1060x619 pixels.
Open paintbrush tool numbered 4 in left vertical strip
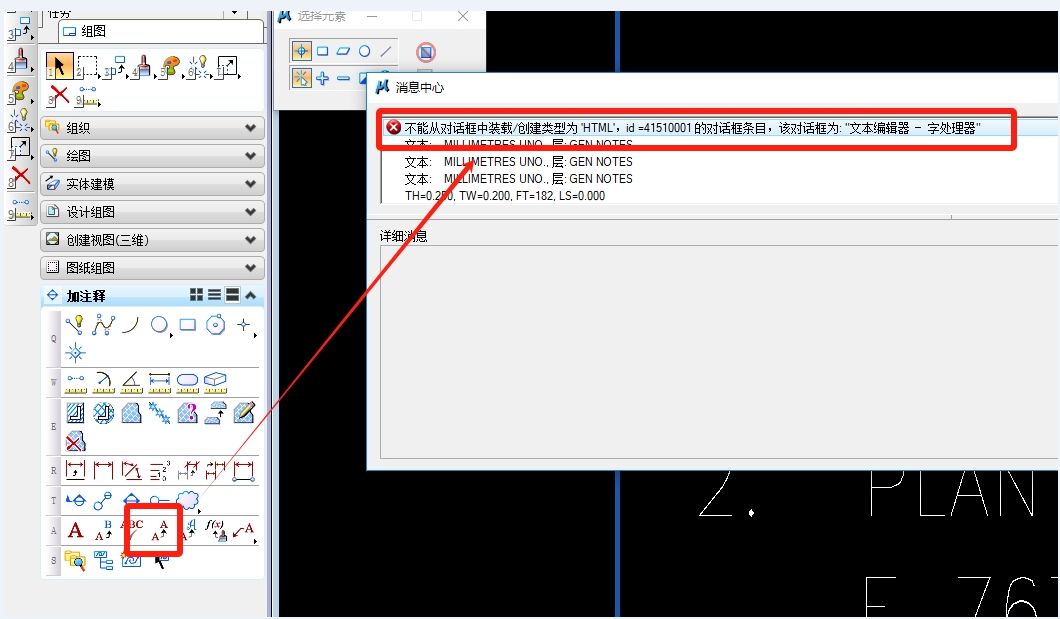(20, 60)
